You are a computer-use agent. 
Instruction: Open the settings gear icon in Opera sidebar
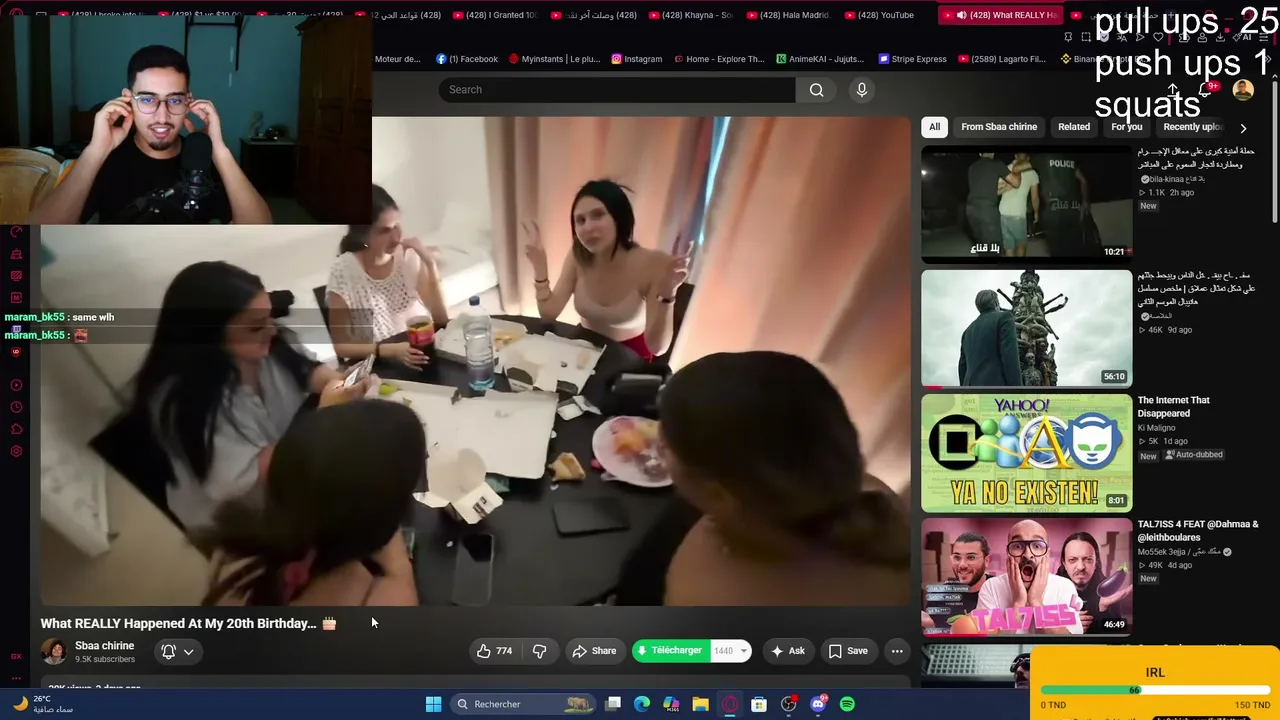pyautogui.click(x=16, y=451)
